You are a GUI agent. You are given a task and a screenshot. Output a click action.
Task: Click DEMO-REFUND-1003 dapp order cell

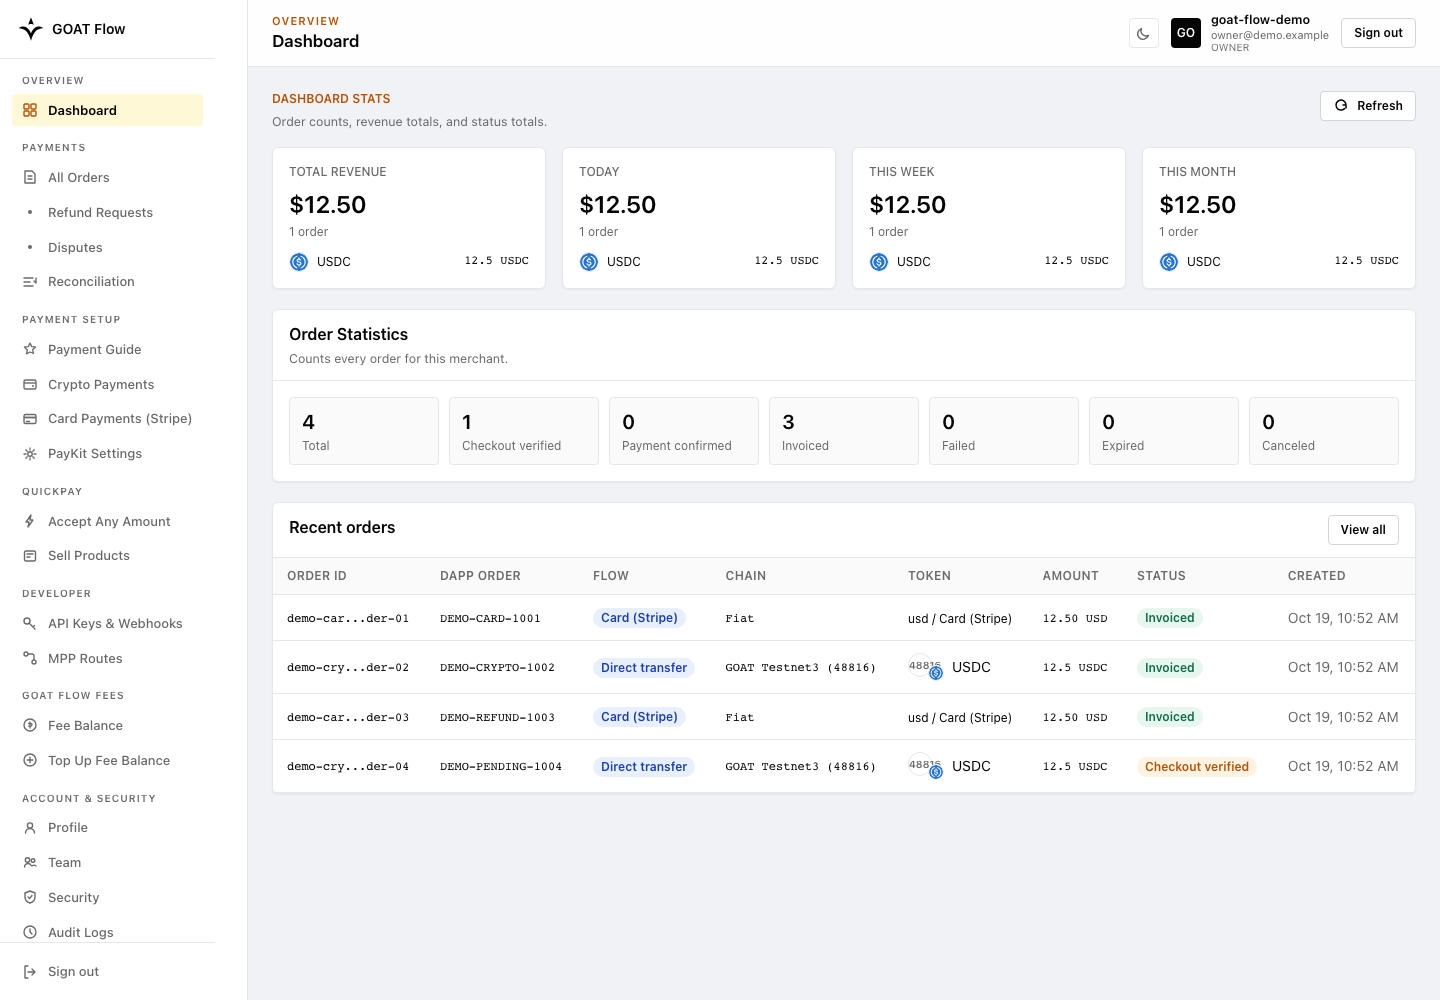[x=497, y=717]
